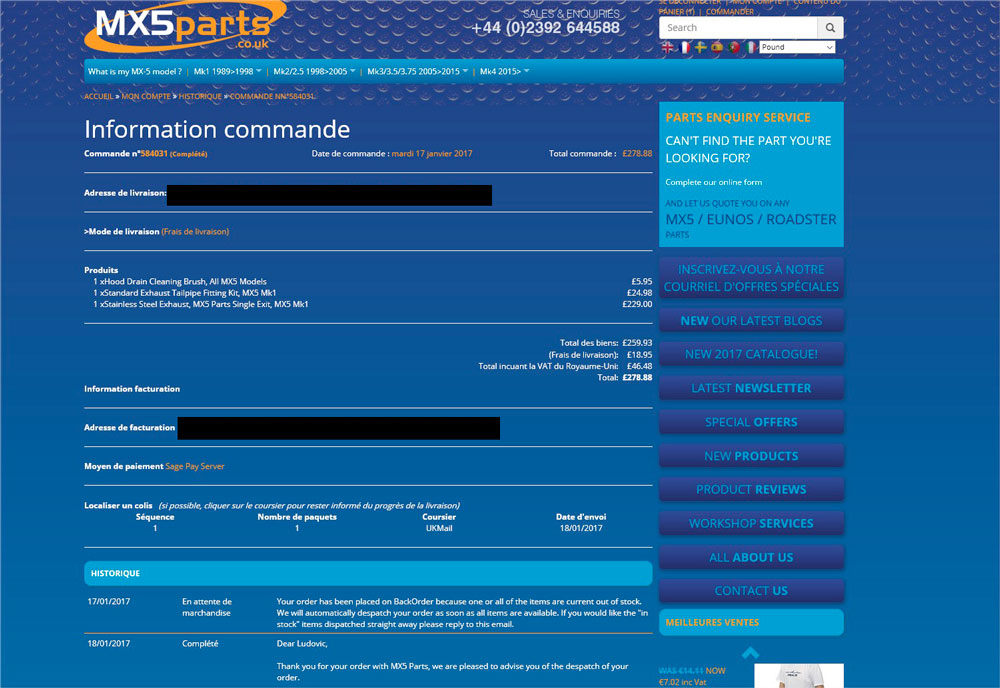The height and width of the screenshot is (688, 1000).
Task: Open 'Complete our online form' link
Action: click(714, 182)
